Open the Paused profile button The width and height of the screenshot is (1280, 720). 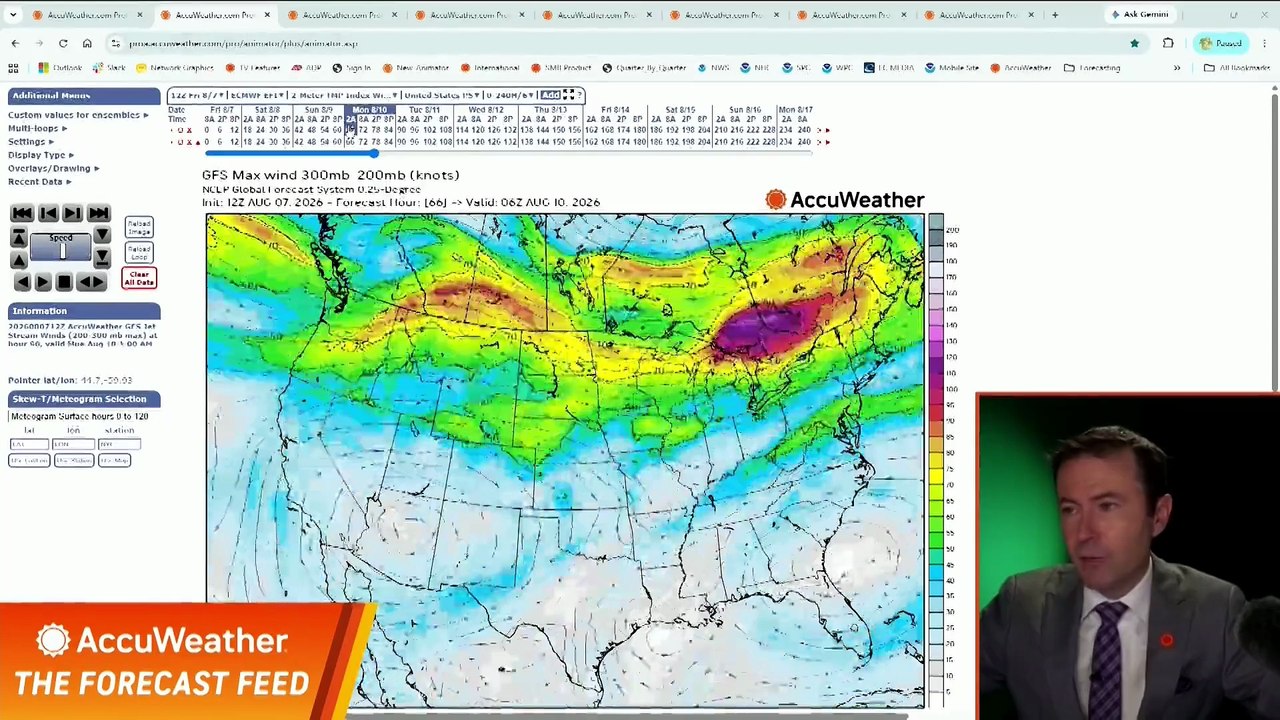(1221, 43)
